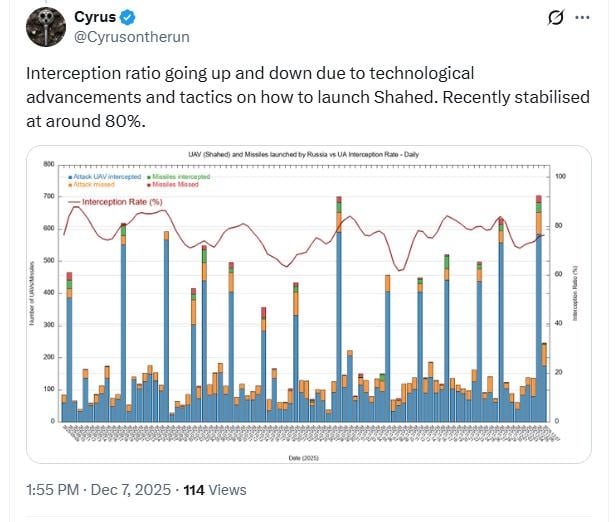Click the blue Attack UAV intercepted legend marker
The image size is (616, 522).
point(72,176)
